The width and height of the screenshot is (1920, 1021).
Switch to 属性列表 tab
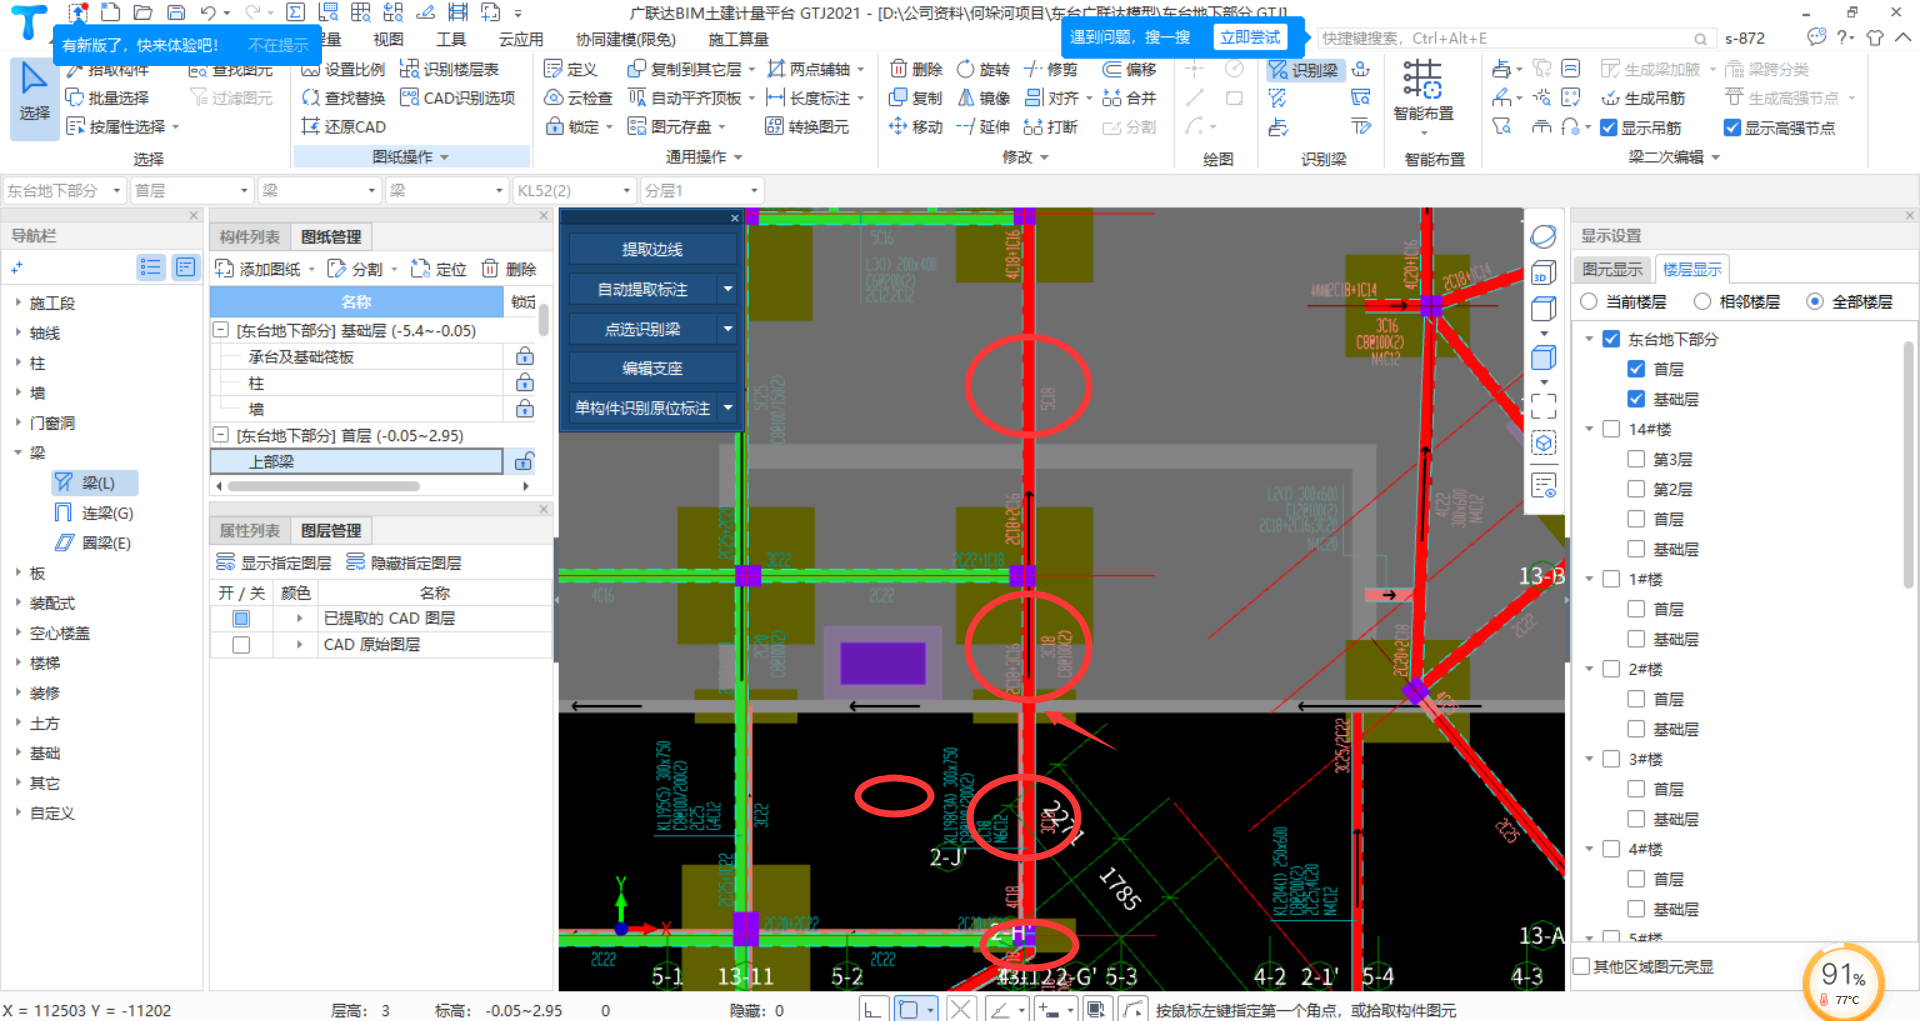click(250, 531)
